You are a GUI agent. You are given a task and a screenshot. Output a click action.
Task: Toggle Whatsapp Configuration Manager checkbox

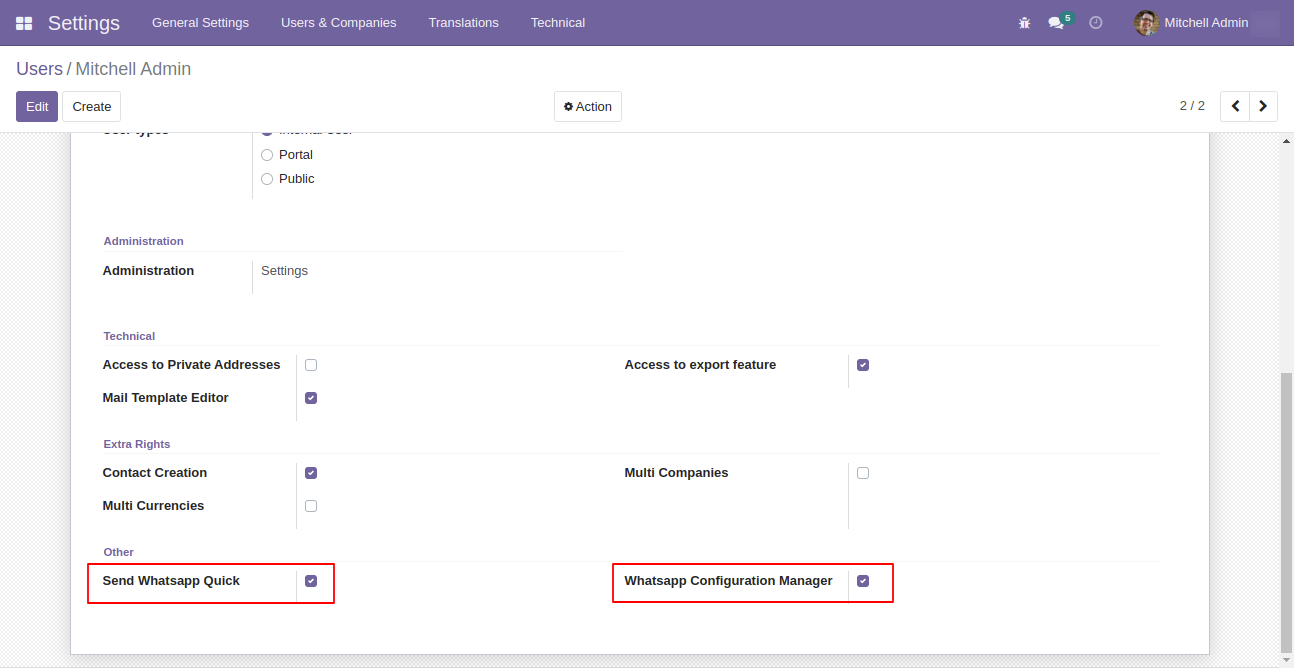863,581
